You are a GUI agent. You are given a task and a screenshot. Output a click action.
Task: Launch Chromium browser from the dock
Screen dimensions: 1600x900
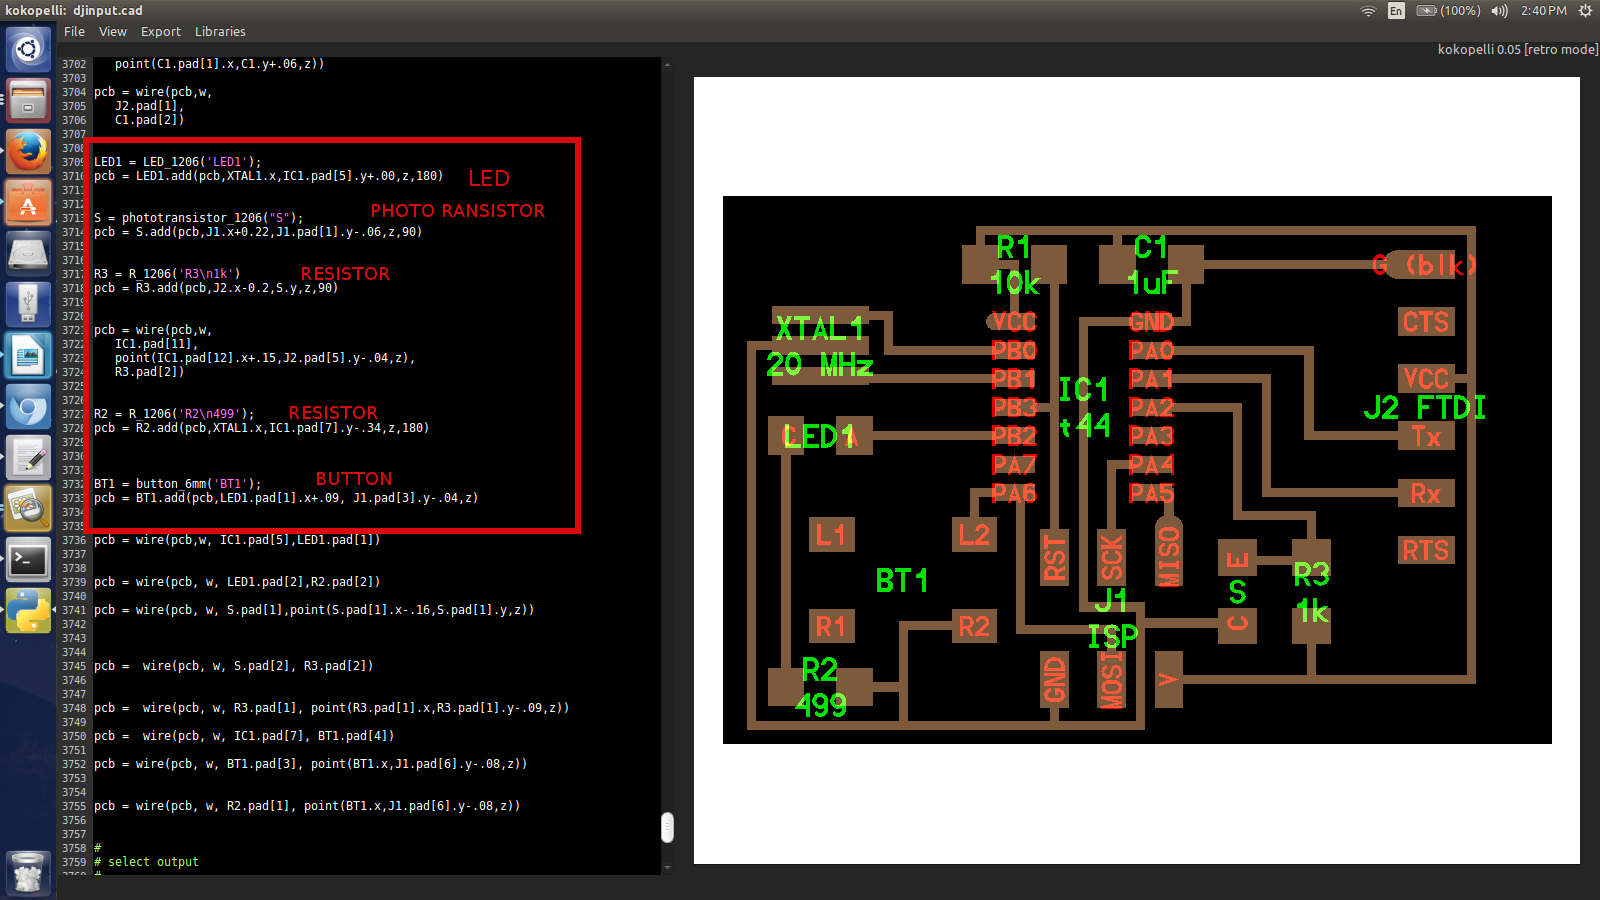[28, 406]
